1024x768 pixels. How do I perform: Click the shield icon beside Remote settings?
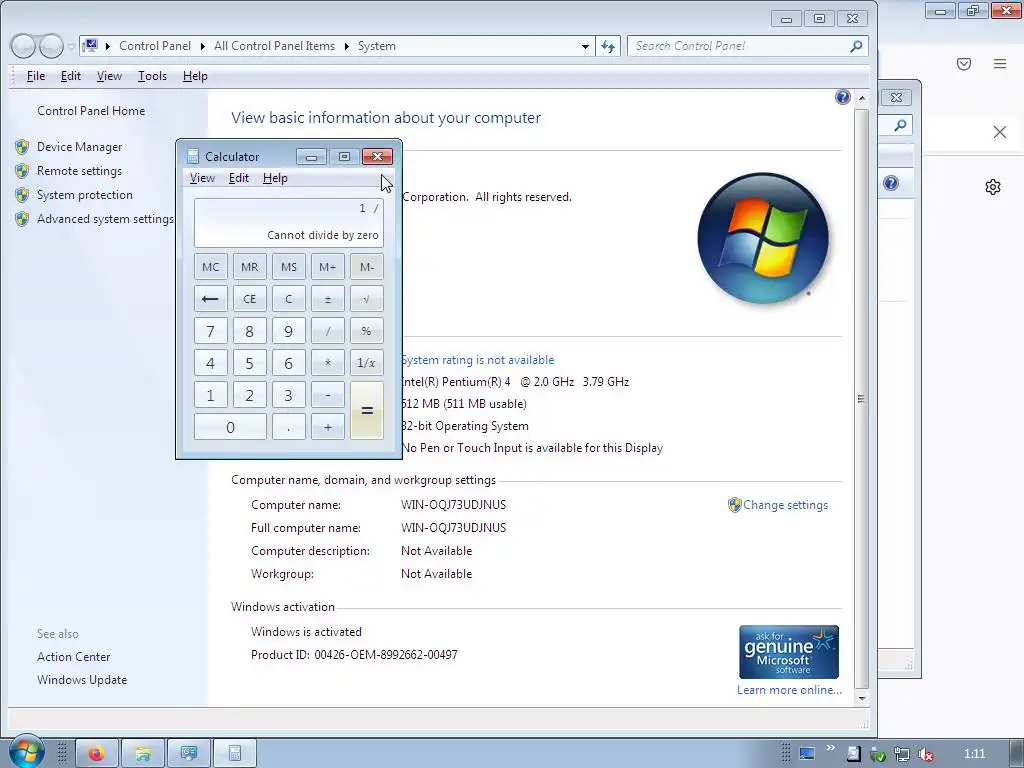(22, 171)
